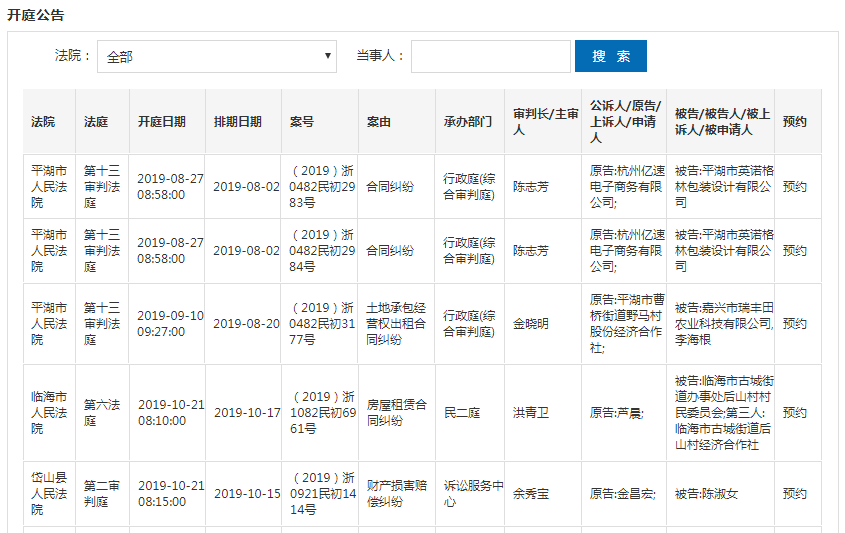Click 预约 for case 0482民初2984号
Image resolution: width=845 pixels, height=533 pixels.
[794, 251]
